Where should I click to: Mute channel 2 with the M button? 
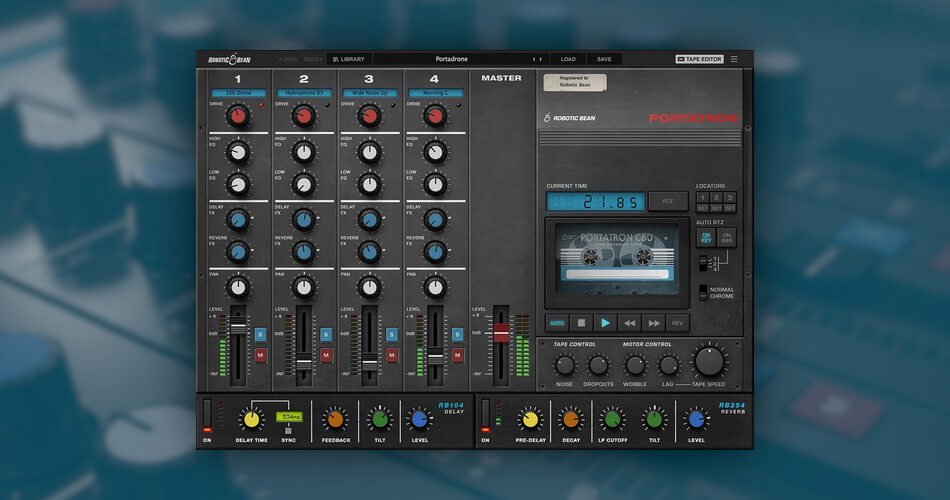click(x=325, y=355)
